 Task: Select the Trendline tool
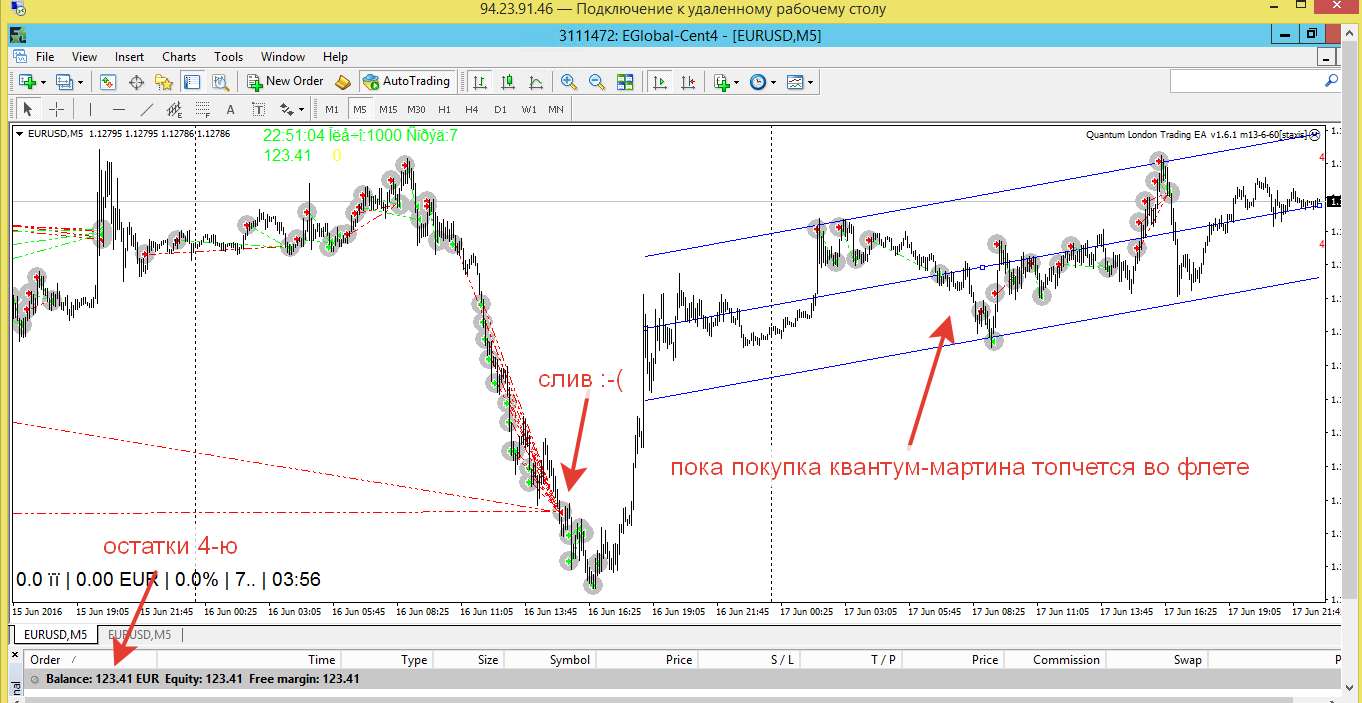(x=148, y=109)
